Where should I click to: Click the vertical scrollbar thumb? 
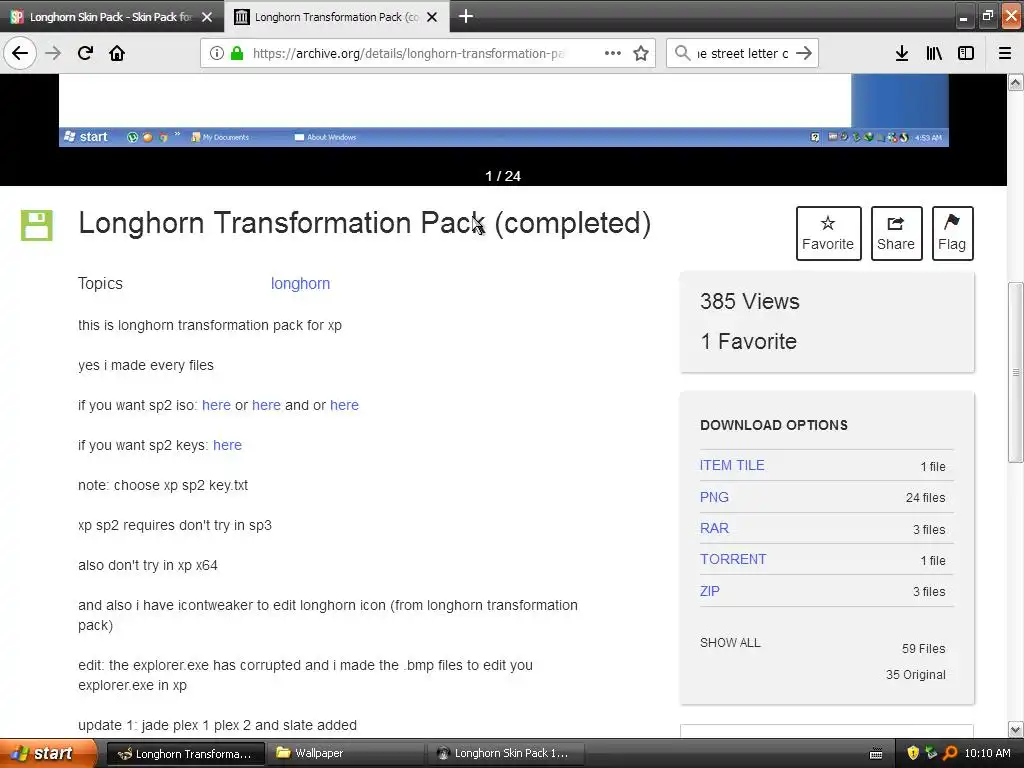point(1016,372)
